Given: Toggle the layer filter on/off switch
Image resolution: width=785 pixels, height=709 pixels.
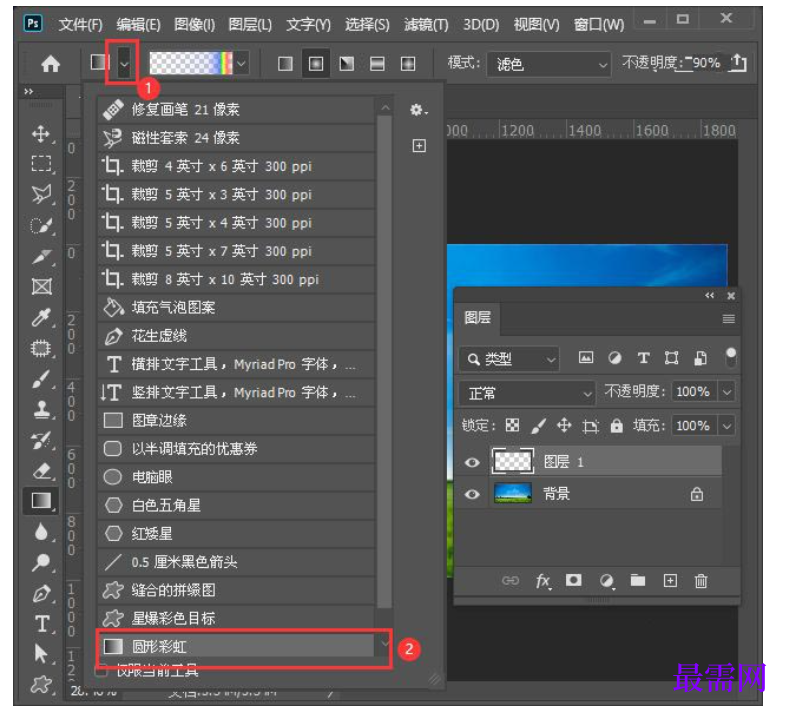Looking at the screenshot, I should click(731, 358).
